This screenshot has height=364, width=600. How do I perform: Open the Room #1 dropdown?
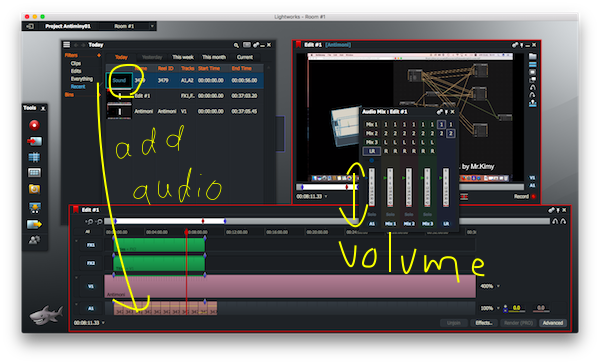coord(152,26)
